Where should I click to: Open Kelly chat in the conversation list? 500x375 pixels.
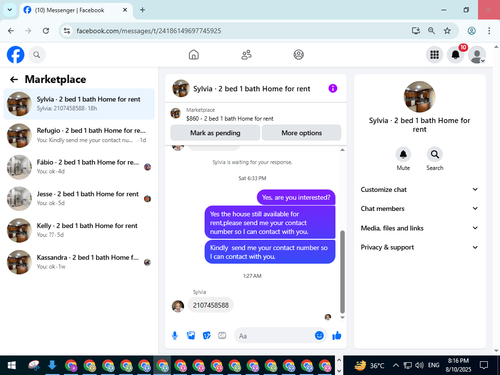click(x=79, y=230)
